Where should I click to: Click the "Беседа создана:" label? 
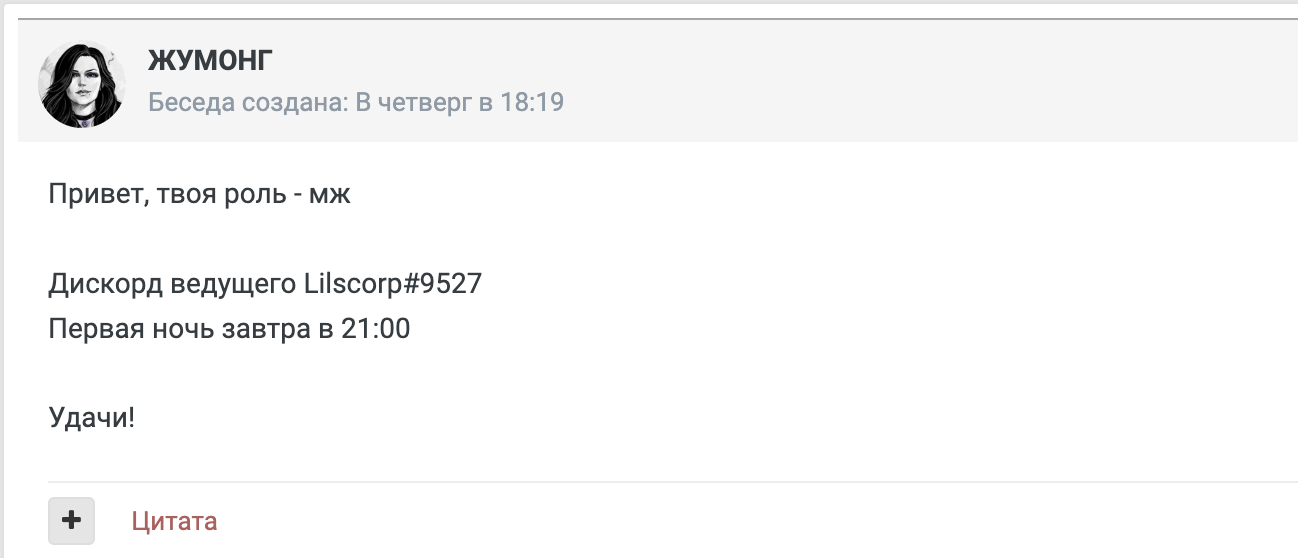click(248, 102)
